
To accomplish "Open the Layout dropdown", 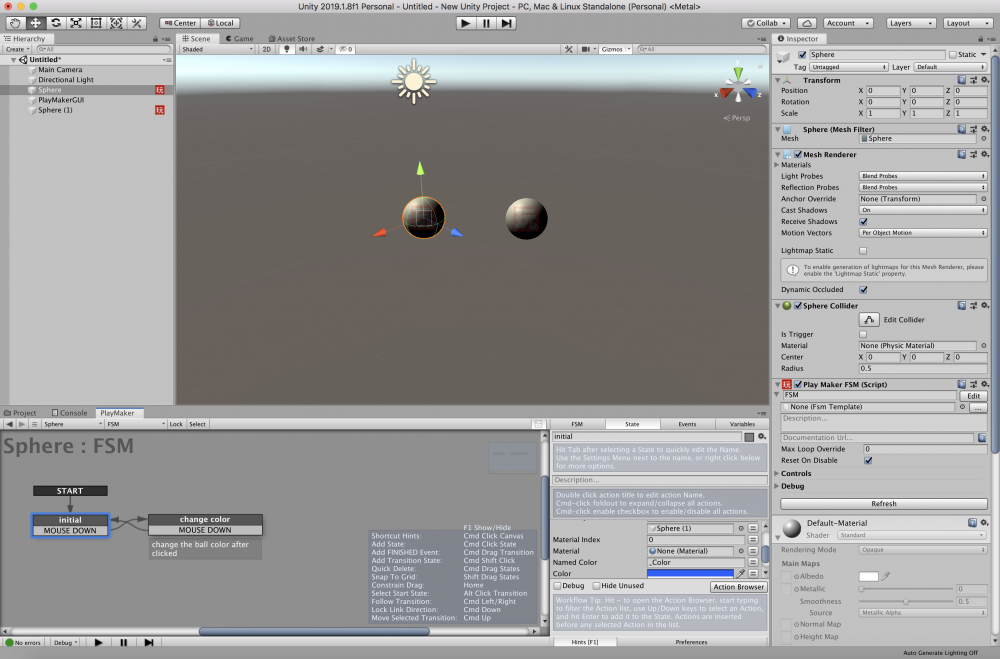I will [967, 23].
